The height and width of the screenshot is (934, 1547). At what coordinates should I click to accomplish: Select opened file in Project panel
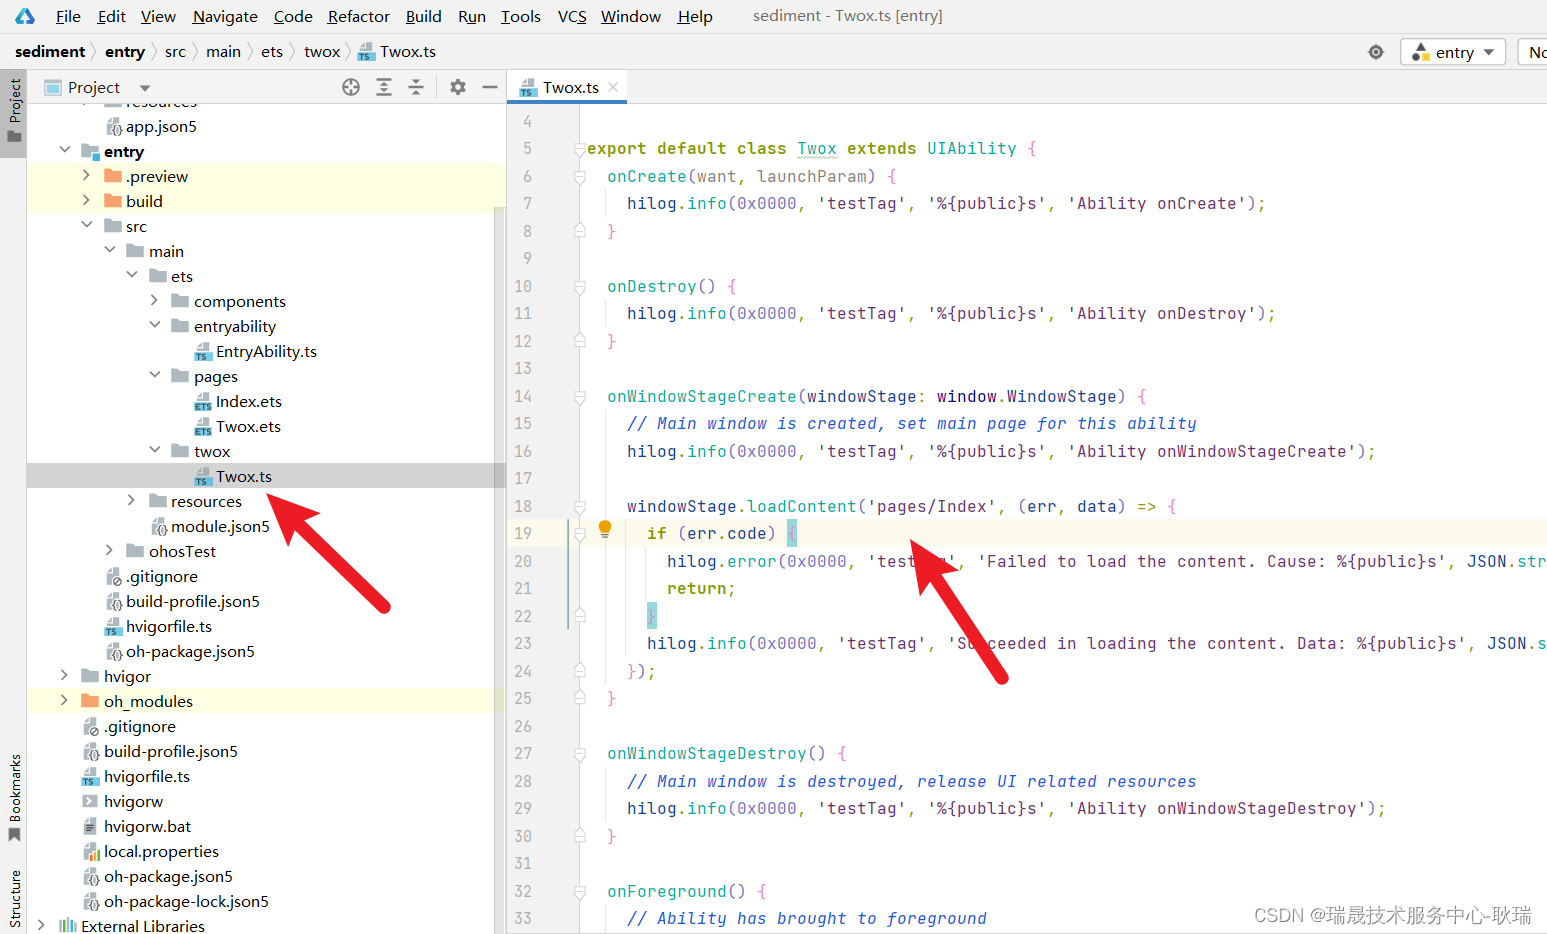351,87
